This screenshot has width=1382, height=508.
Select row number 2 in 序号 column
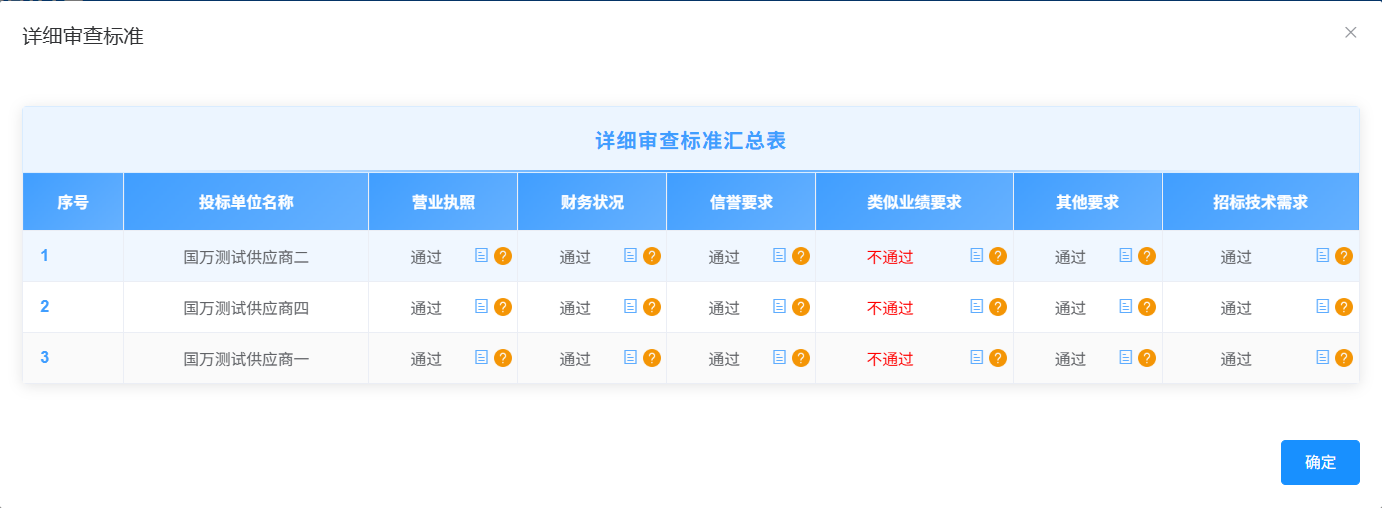point(45,307)
